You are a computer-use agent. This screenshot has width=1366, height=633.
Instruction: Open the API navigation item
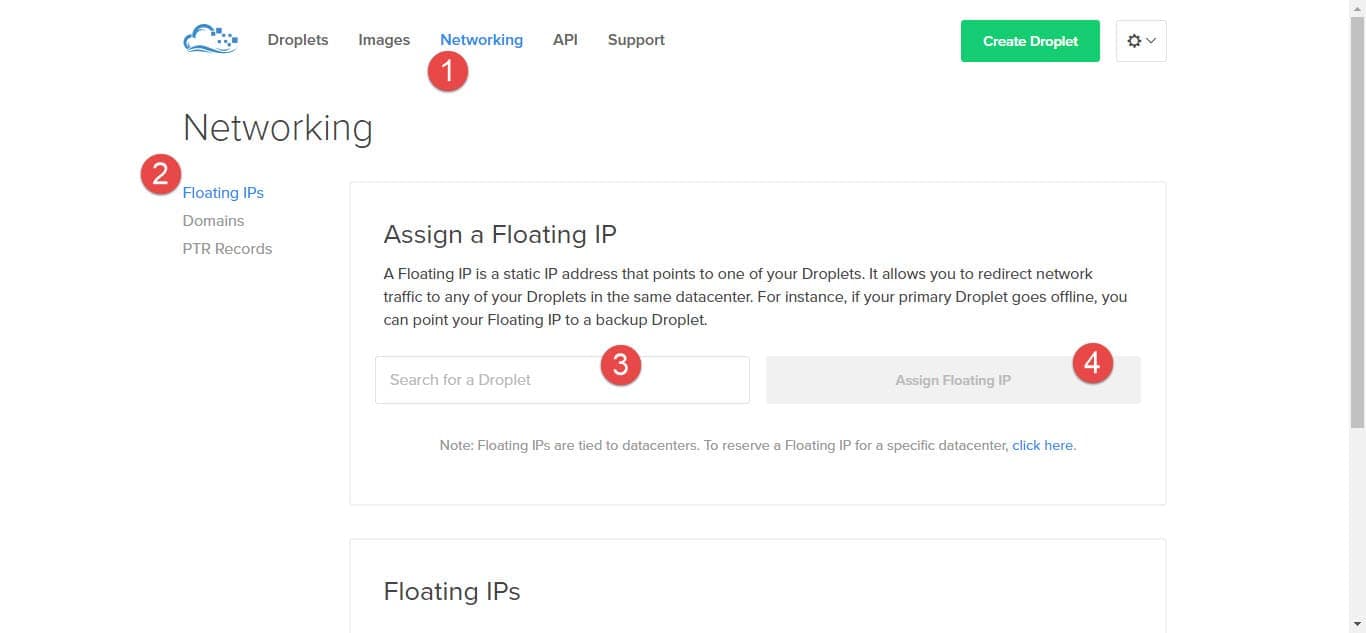click(565, 40)
